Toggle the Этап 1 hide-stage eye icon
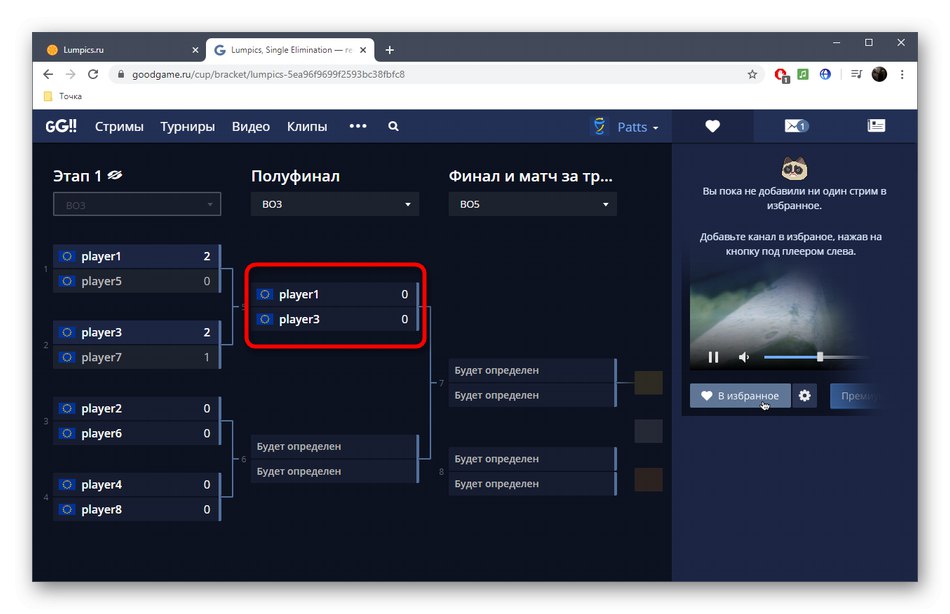Image resolution: width=950 pixels, height=614 pixels. point(115,175)
